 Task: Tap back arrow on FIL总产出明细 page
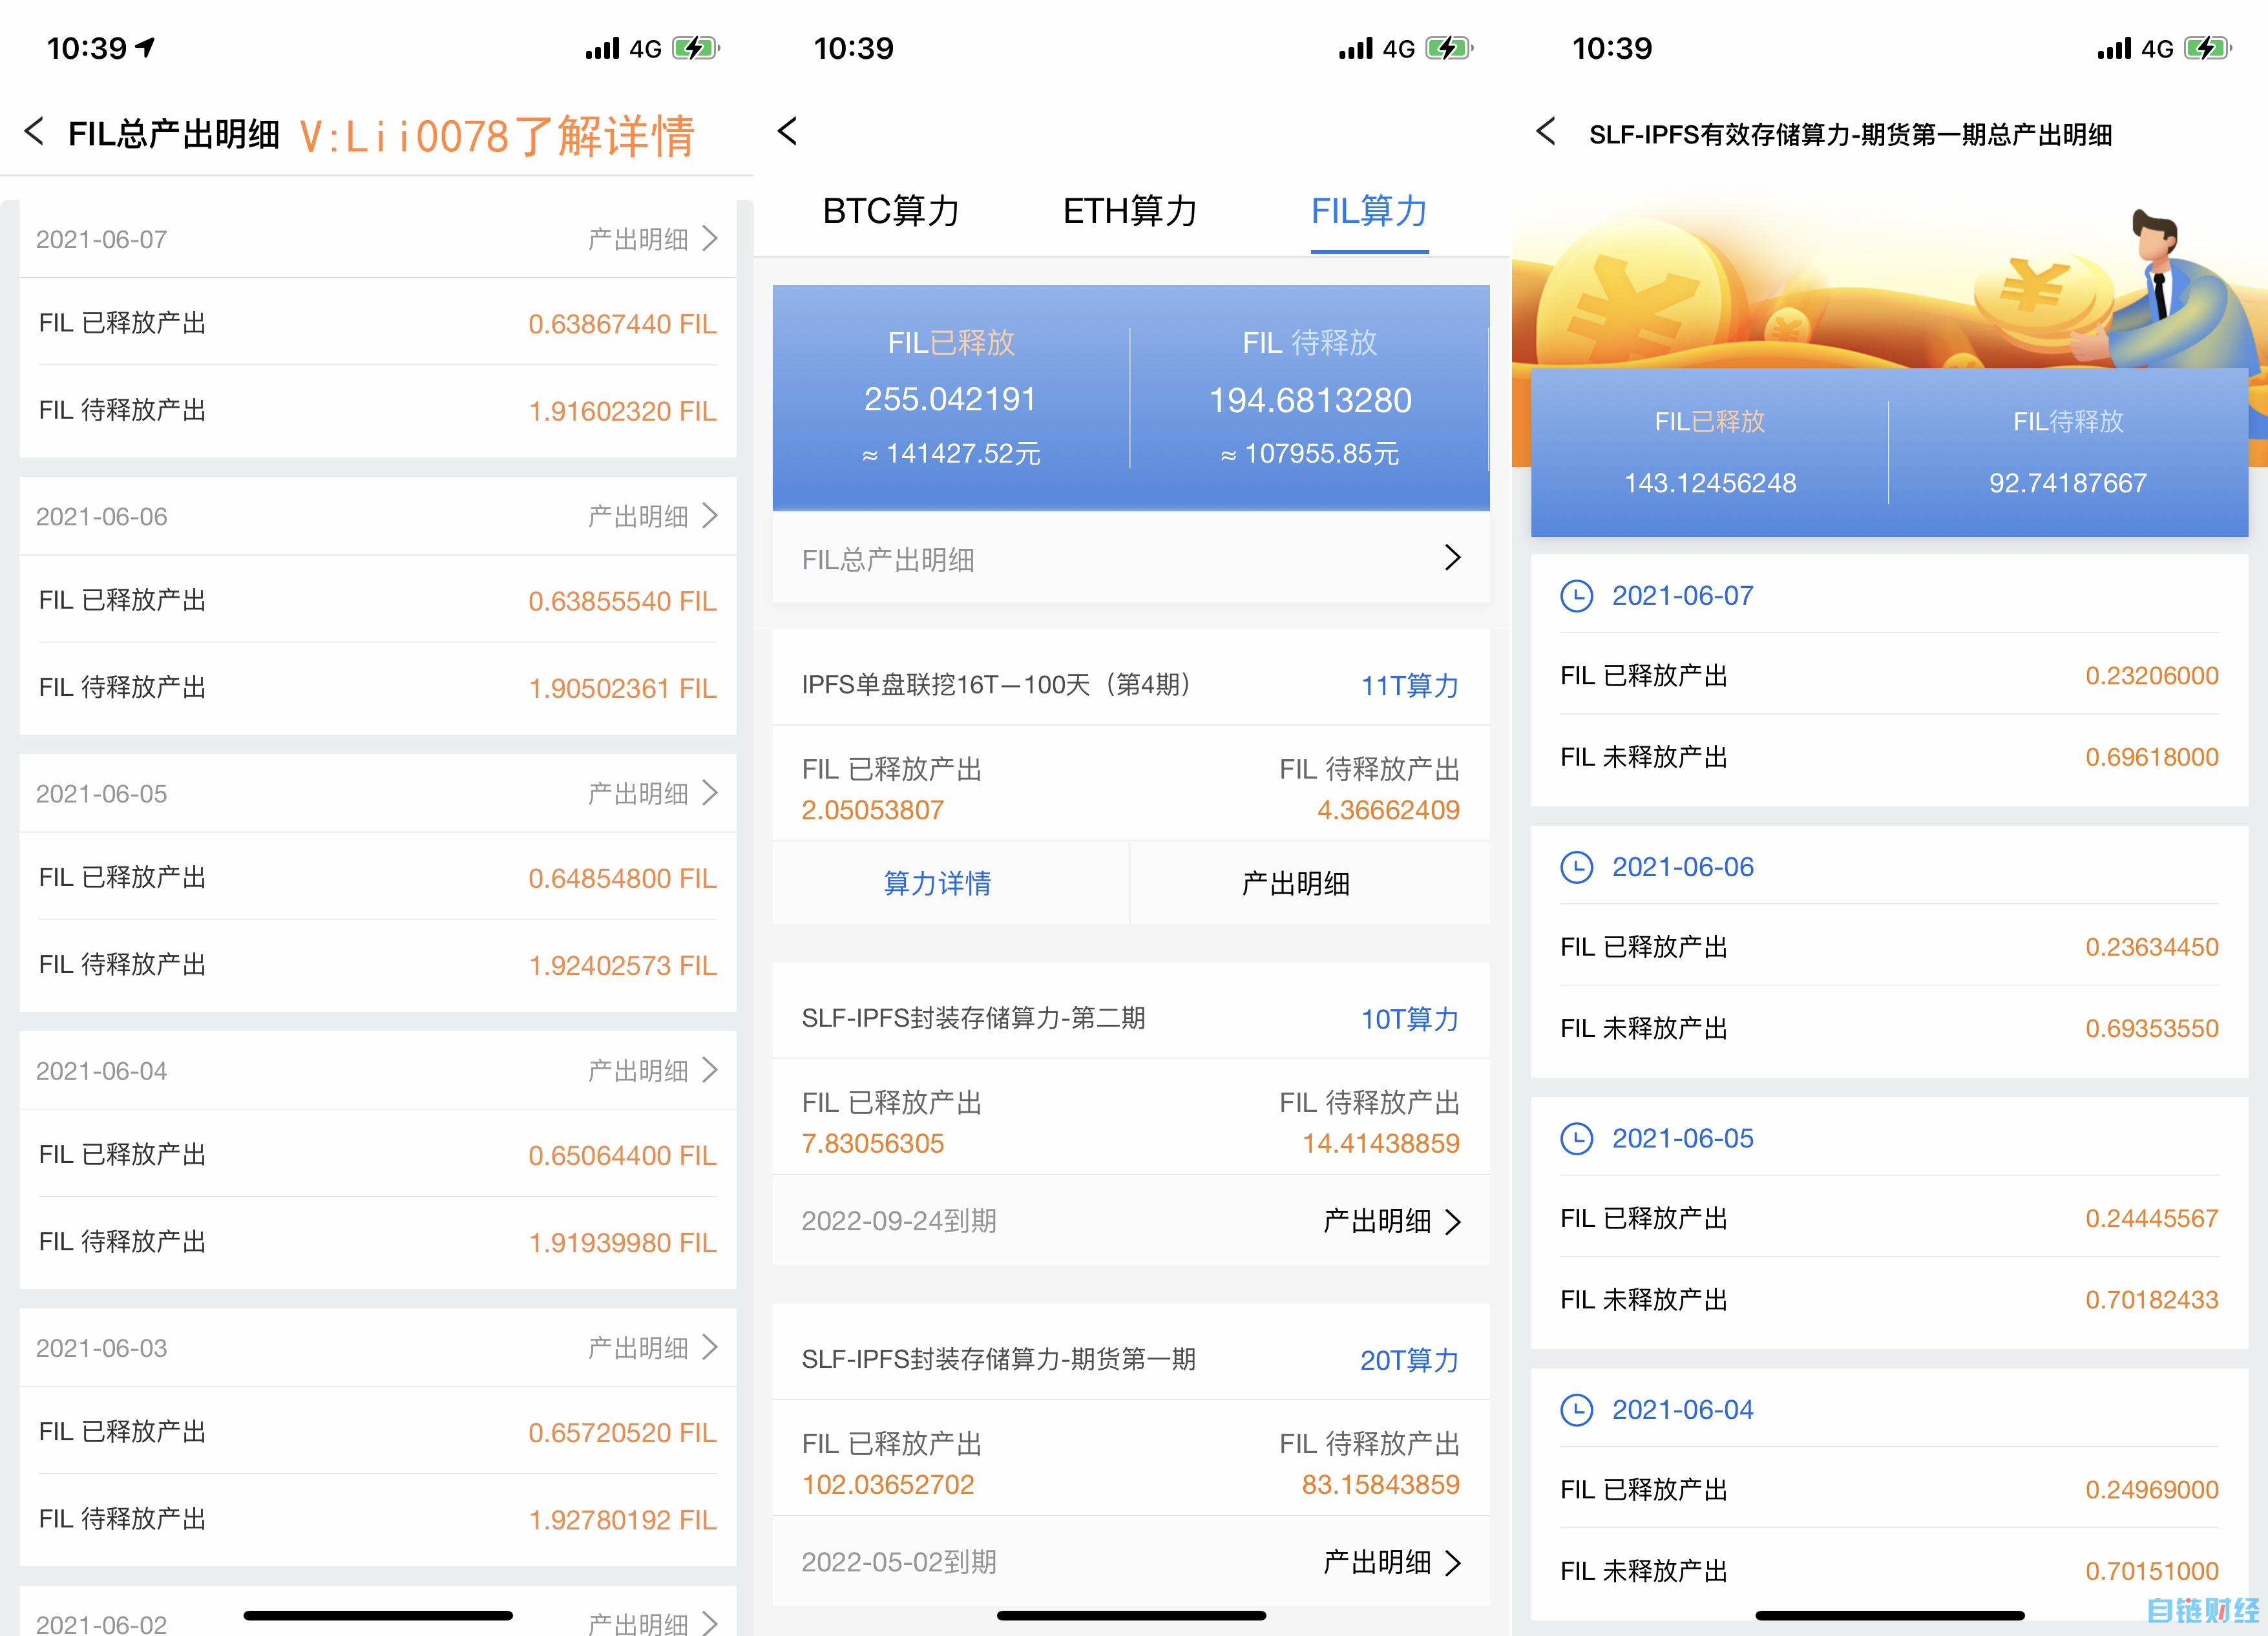34,131
